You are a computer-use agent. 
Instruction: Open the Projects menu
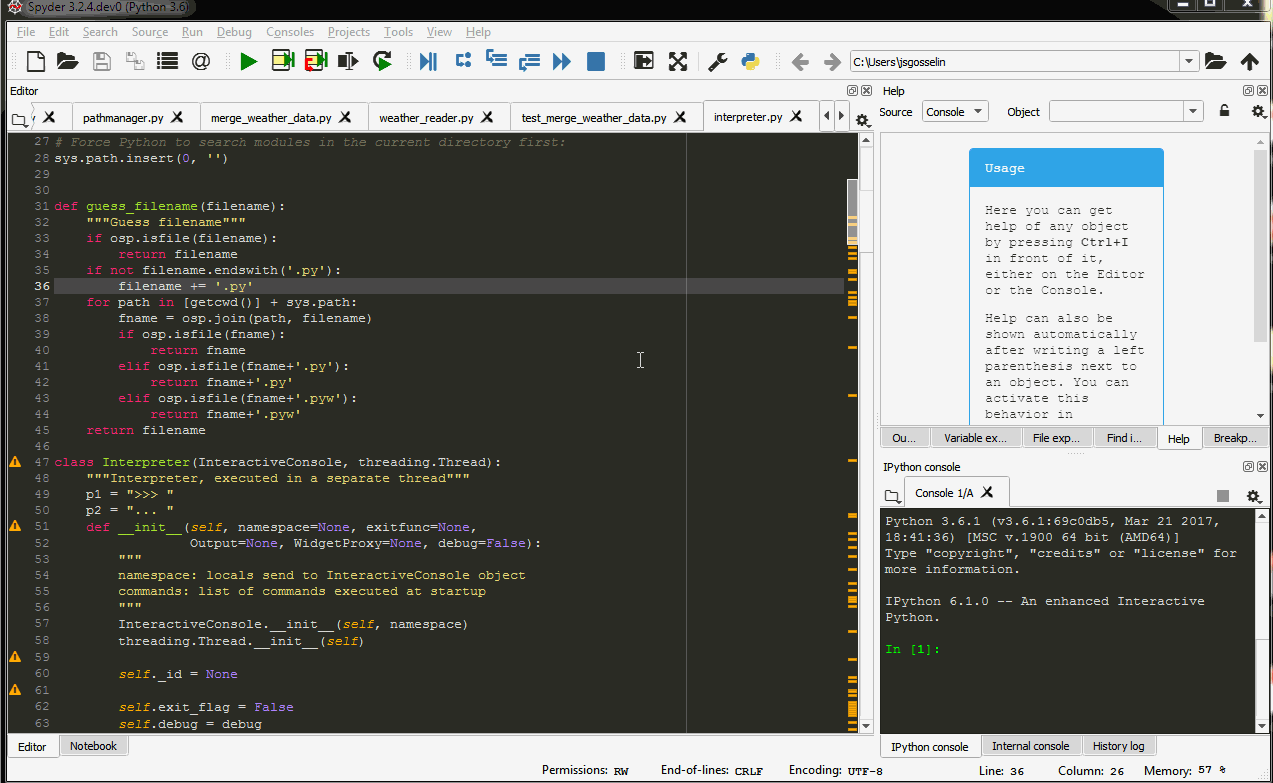coord(349,32)
